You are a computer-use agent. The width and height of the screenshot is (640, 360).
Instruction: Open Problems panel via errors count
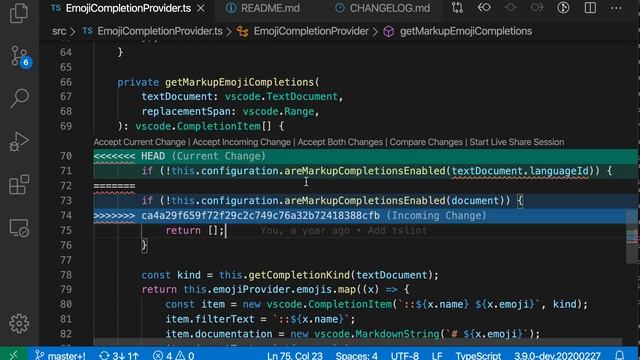173,355
